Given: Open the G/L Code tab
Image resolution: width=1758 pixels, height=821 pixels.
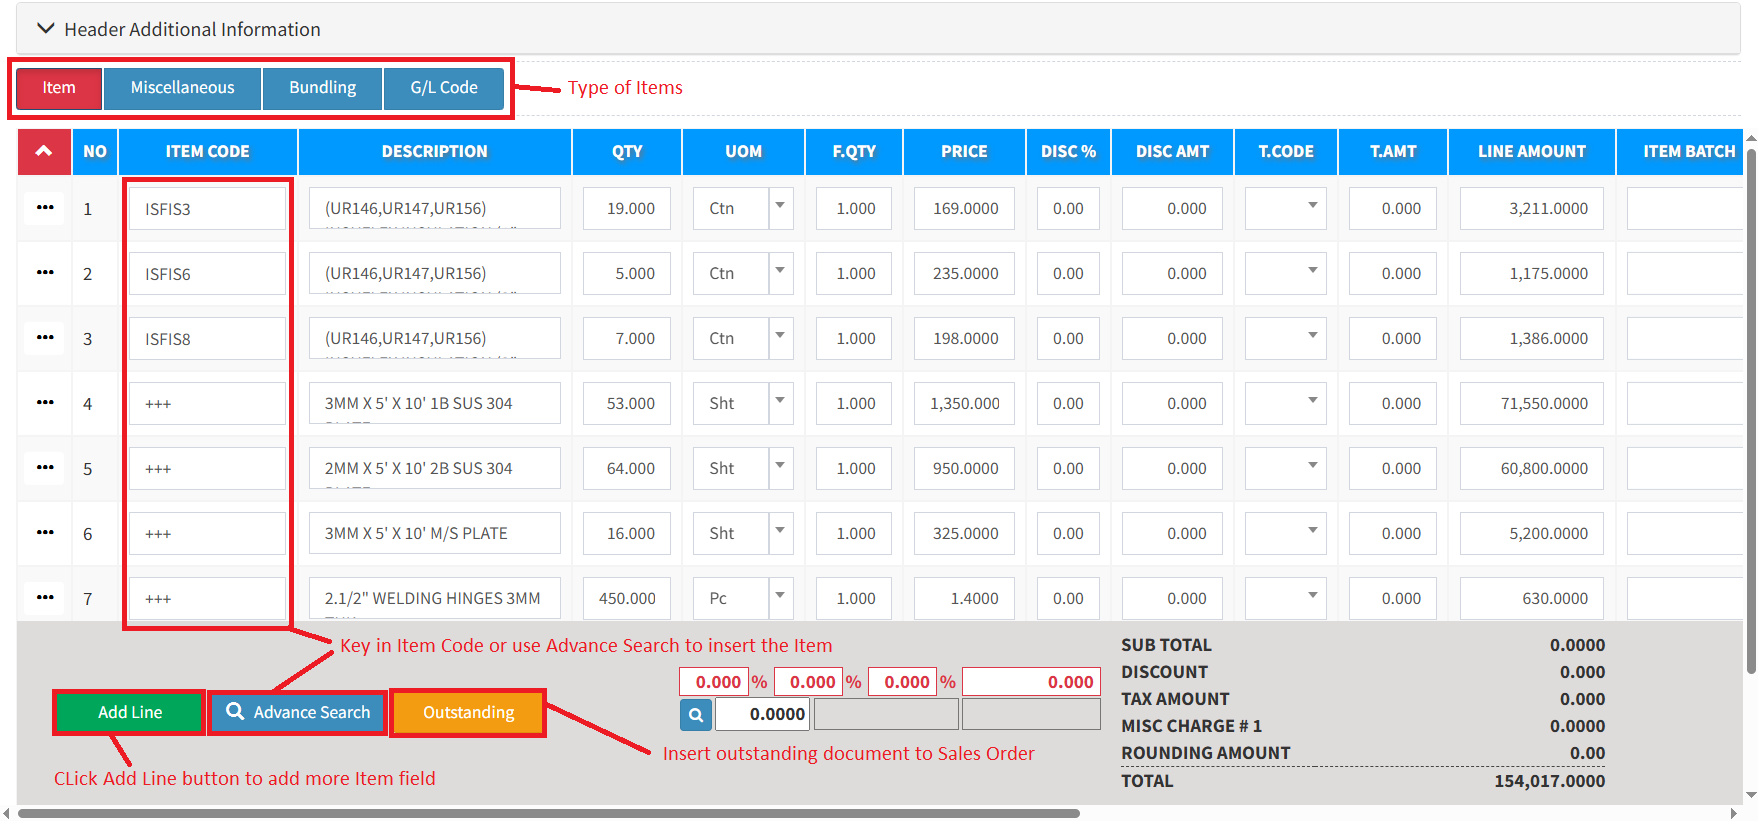Looking at the screenshot, I should coord(444,88).
